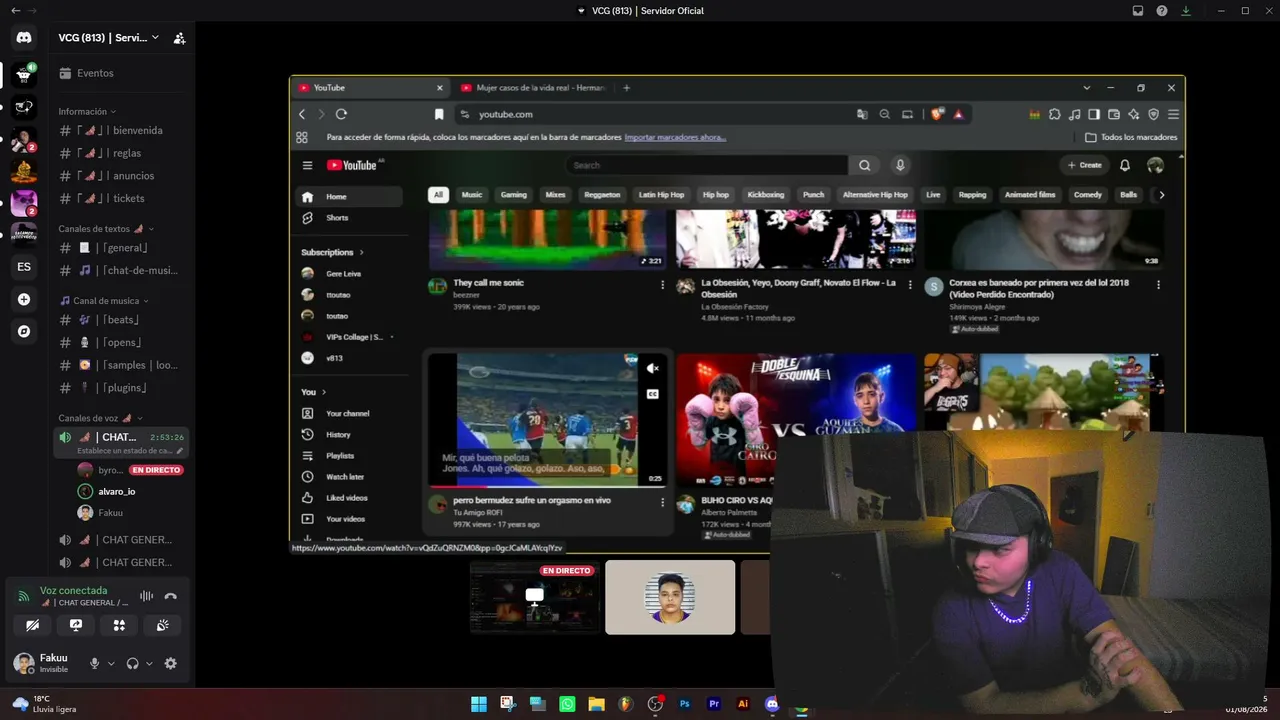
Task: Collapse the Canal de musica category
Action: 104,301
